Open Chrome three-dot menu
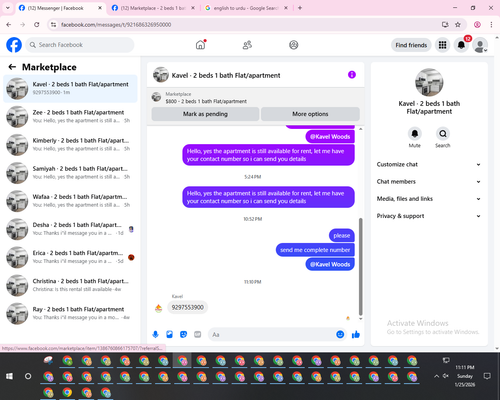 point(491,25)
